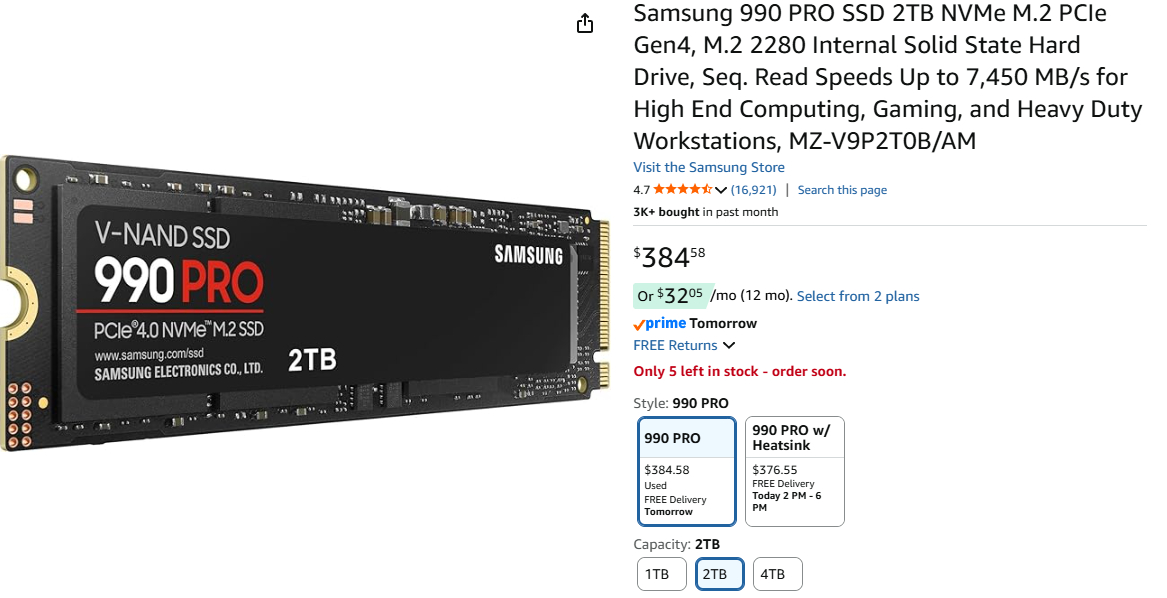
Task: Open the 16,921 ratings link
Action: pyautogui.click(x=754, y=190)
